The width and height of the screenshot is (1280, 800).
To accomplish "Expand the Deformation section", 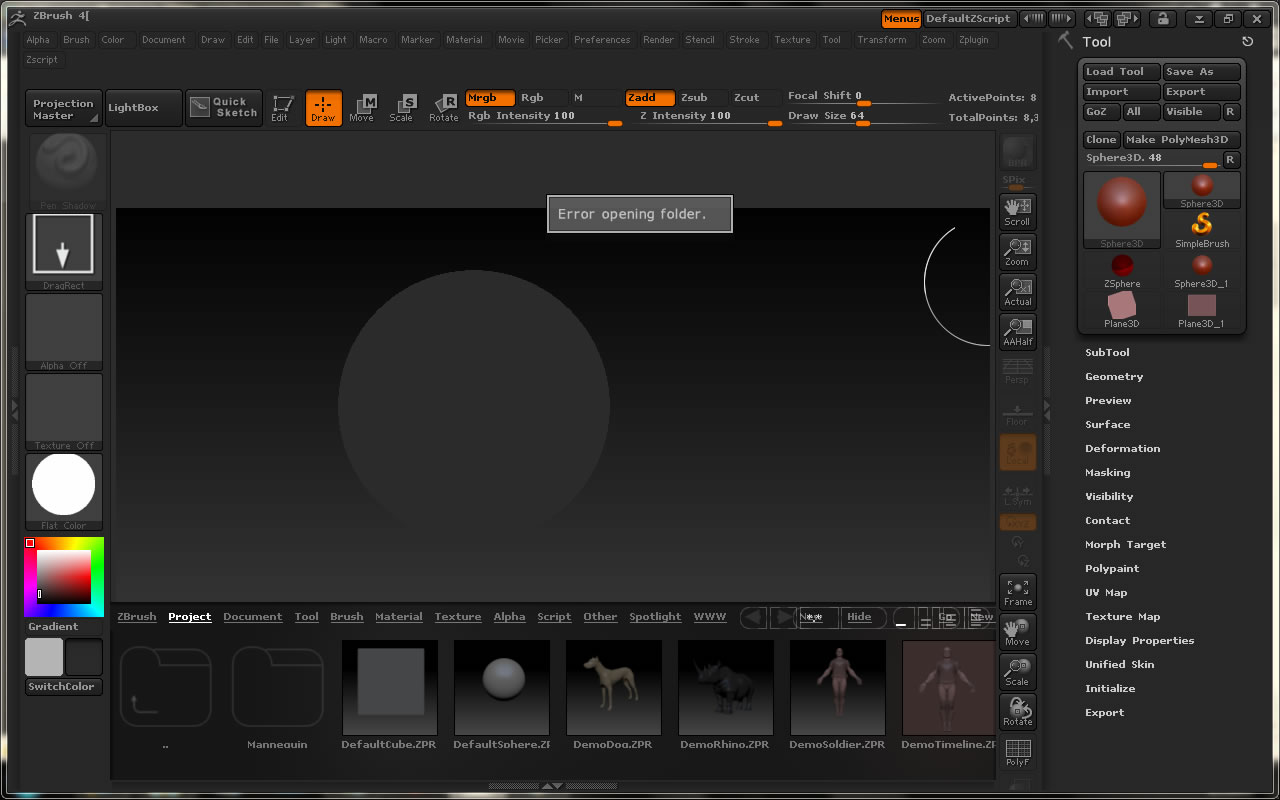I will [x=1122, y=448].
